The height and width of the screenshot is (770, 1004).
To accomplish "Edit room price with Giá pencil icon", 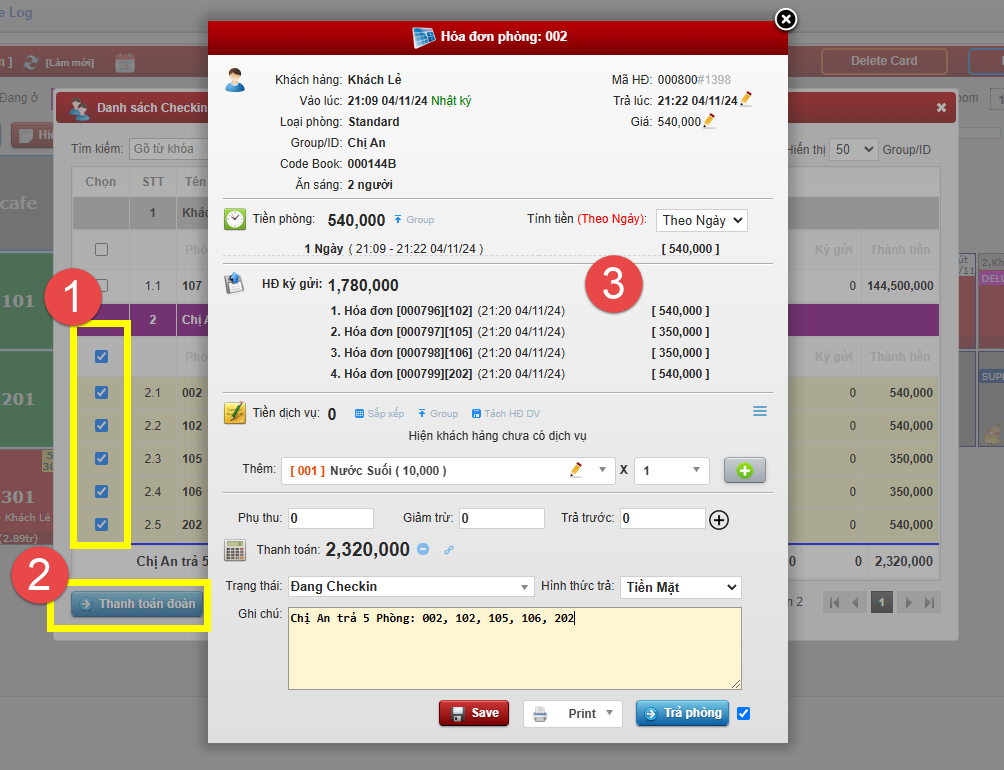I will (x=710, y=121).
